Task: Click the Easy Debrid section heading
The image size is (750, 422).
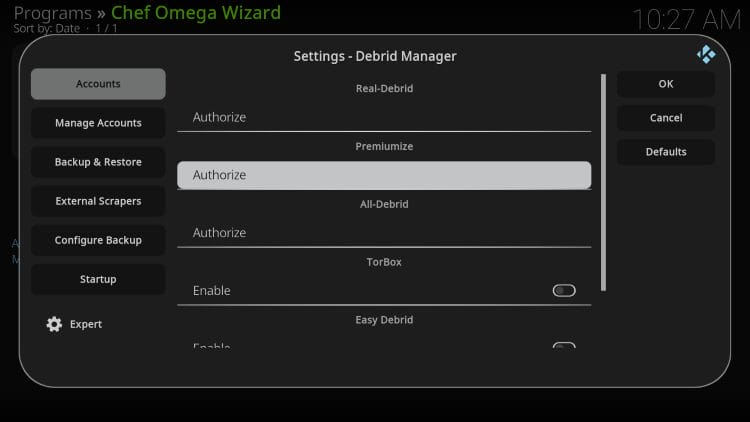Action: [384, 320]
